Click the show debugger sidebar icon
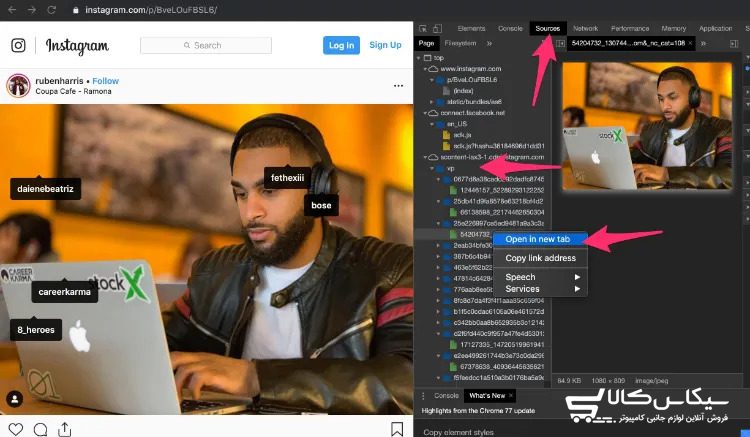 pos(734,44)
